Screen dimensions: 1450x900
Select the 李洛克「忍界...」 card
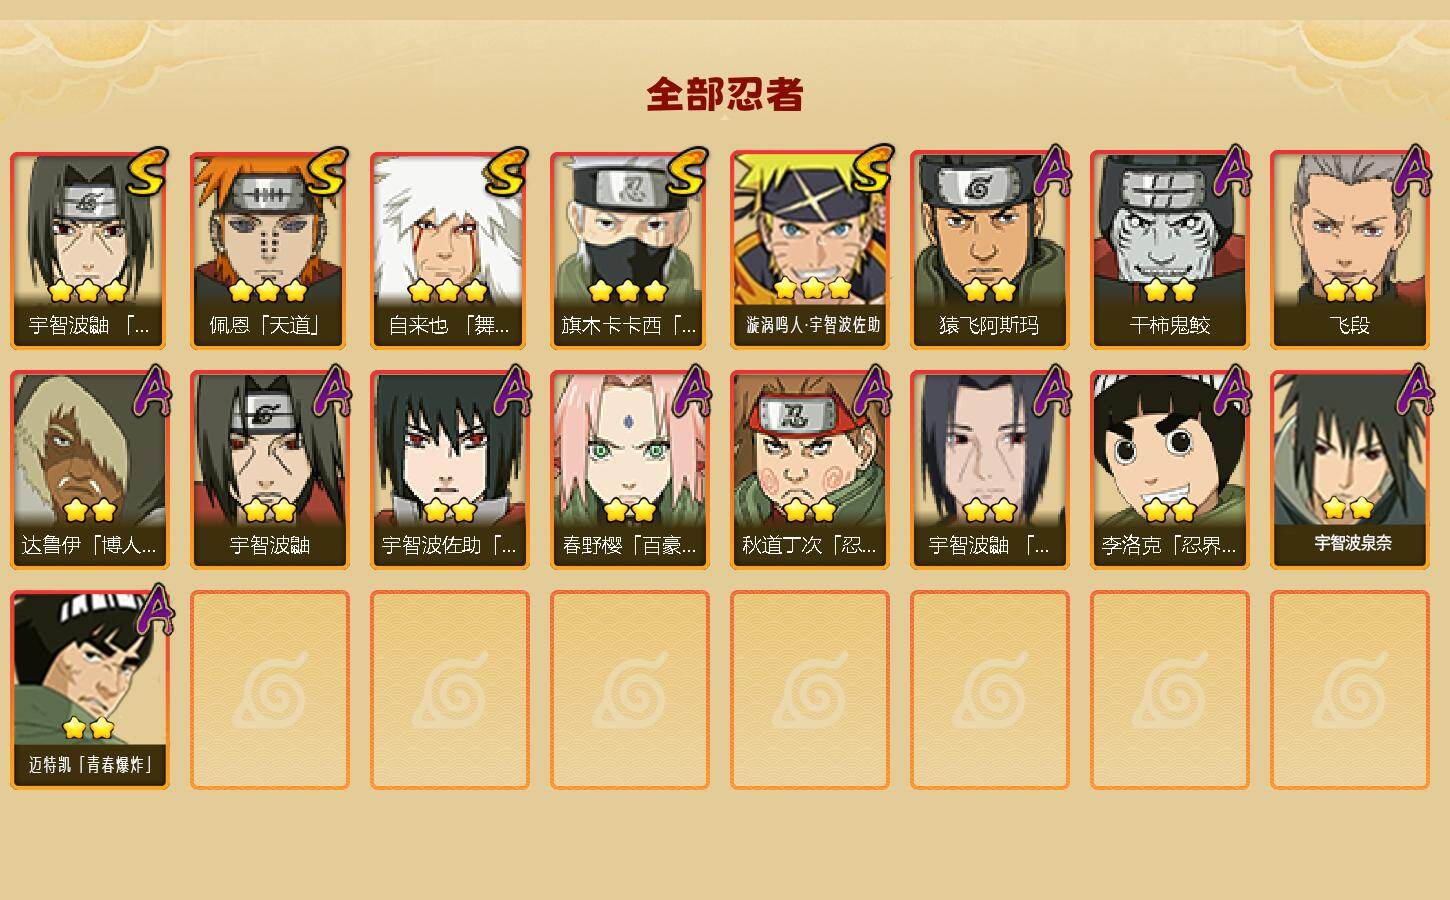1169,470
